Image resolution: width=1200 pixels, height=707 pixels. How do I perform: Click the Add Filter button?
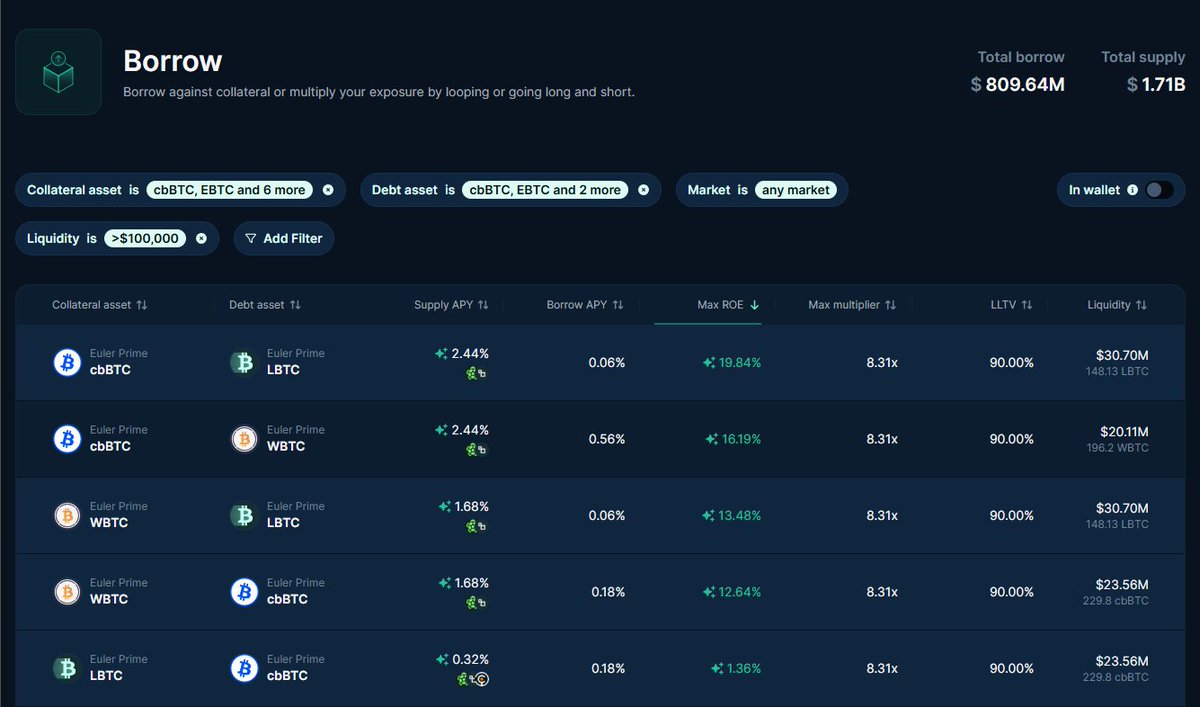[284, 238]
